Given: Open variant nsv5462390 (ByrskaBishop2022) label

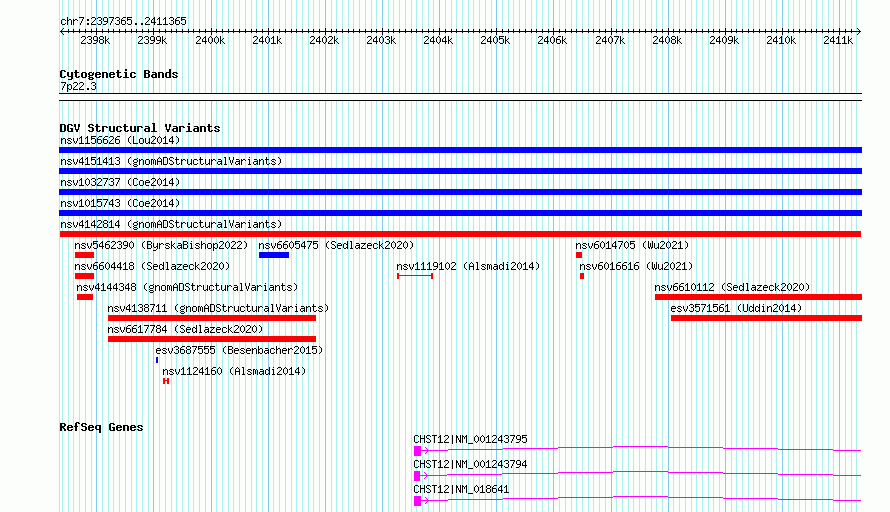Looking at the screenshot, I should coord(161,245).
